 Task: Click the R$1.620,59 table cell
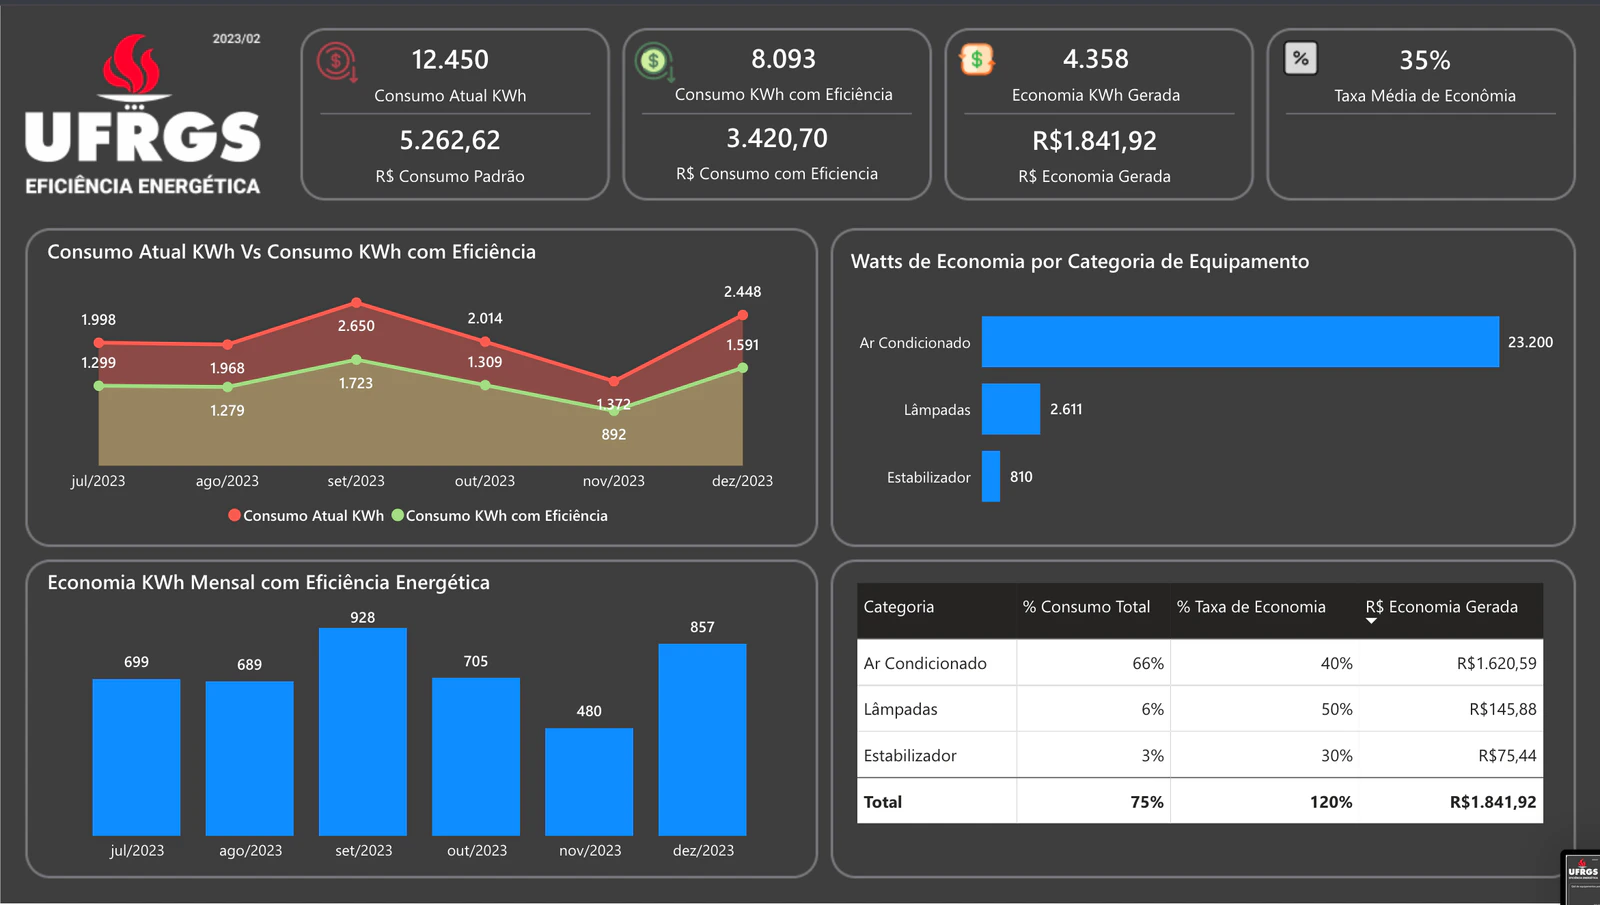pyautogui.click(x=1496, y=663)
